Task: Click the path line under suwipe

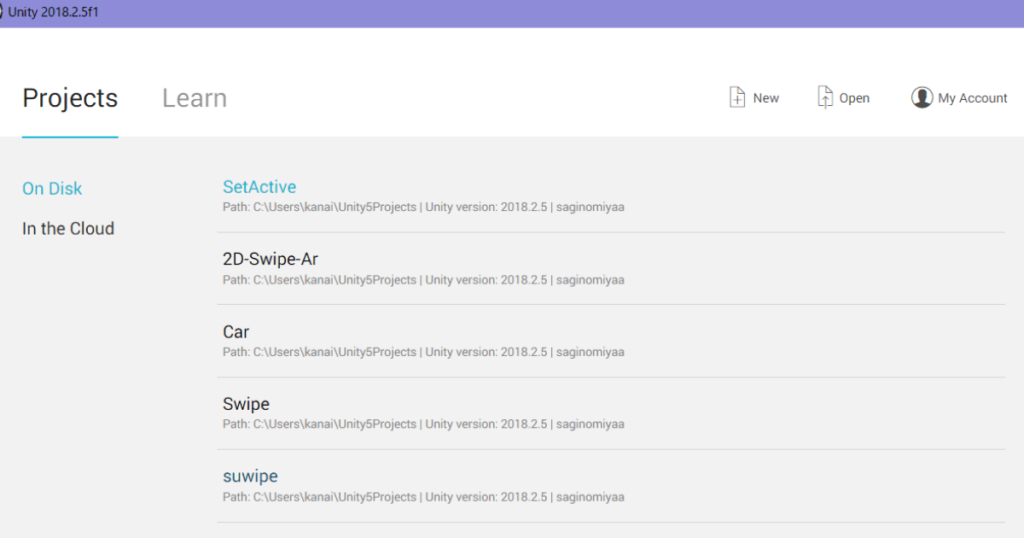Action: coord(423,496)
